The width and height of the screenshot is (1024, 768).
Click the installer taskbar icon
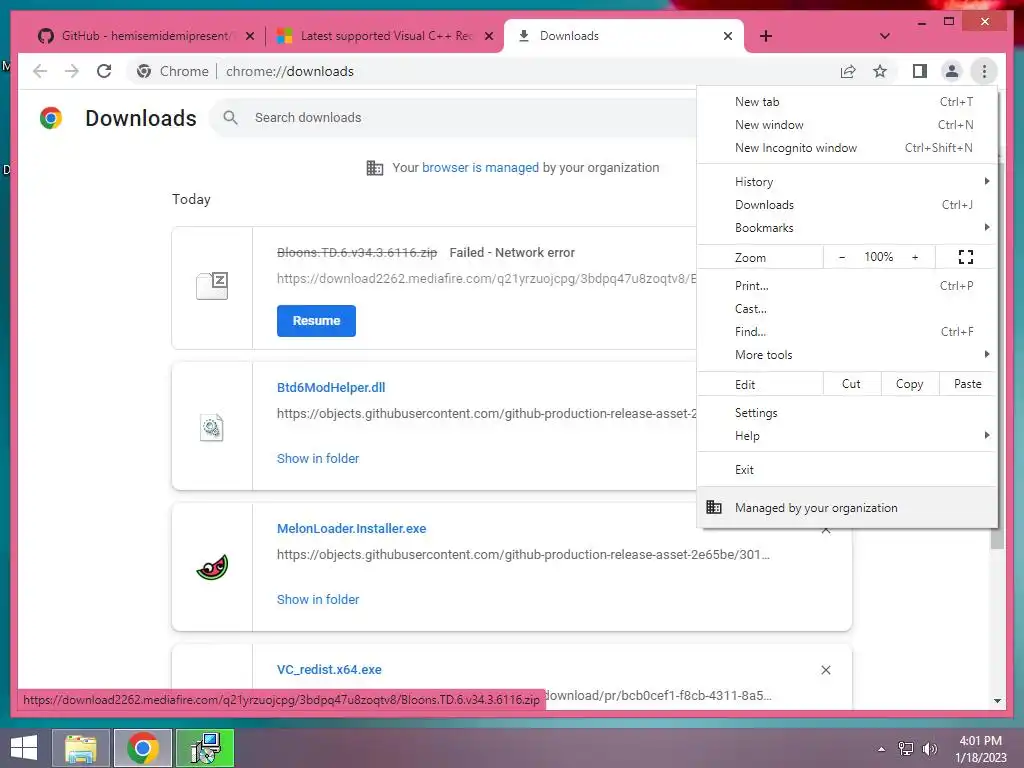click(x=205, y=748)
